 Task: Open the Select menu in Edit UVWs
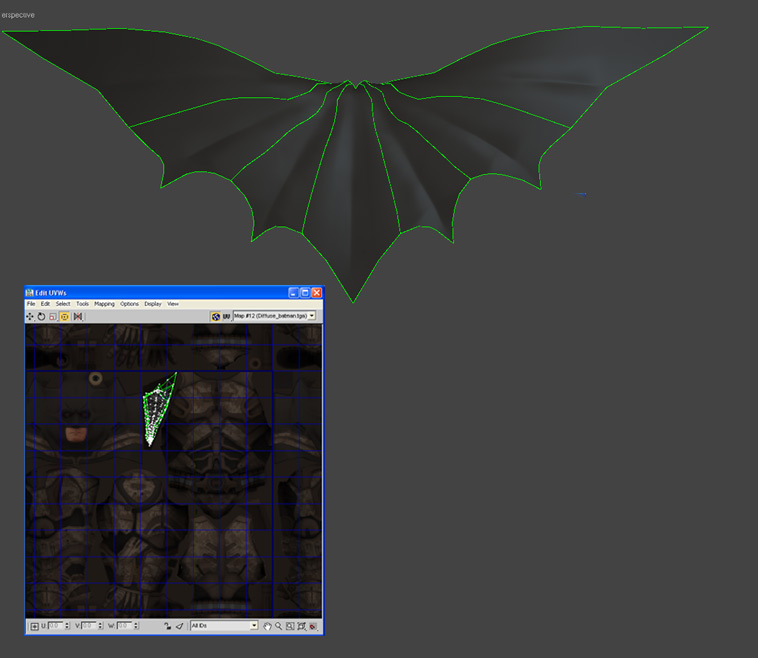[63, 304]
